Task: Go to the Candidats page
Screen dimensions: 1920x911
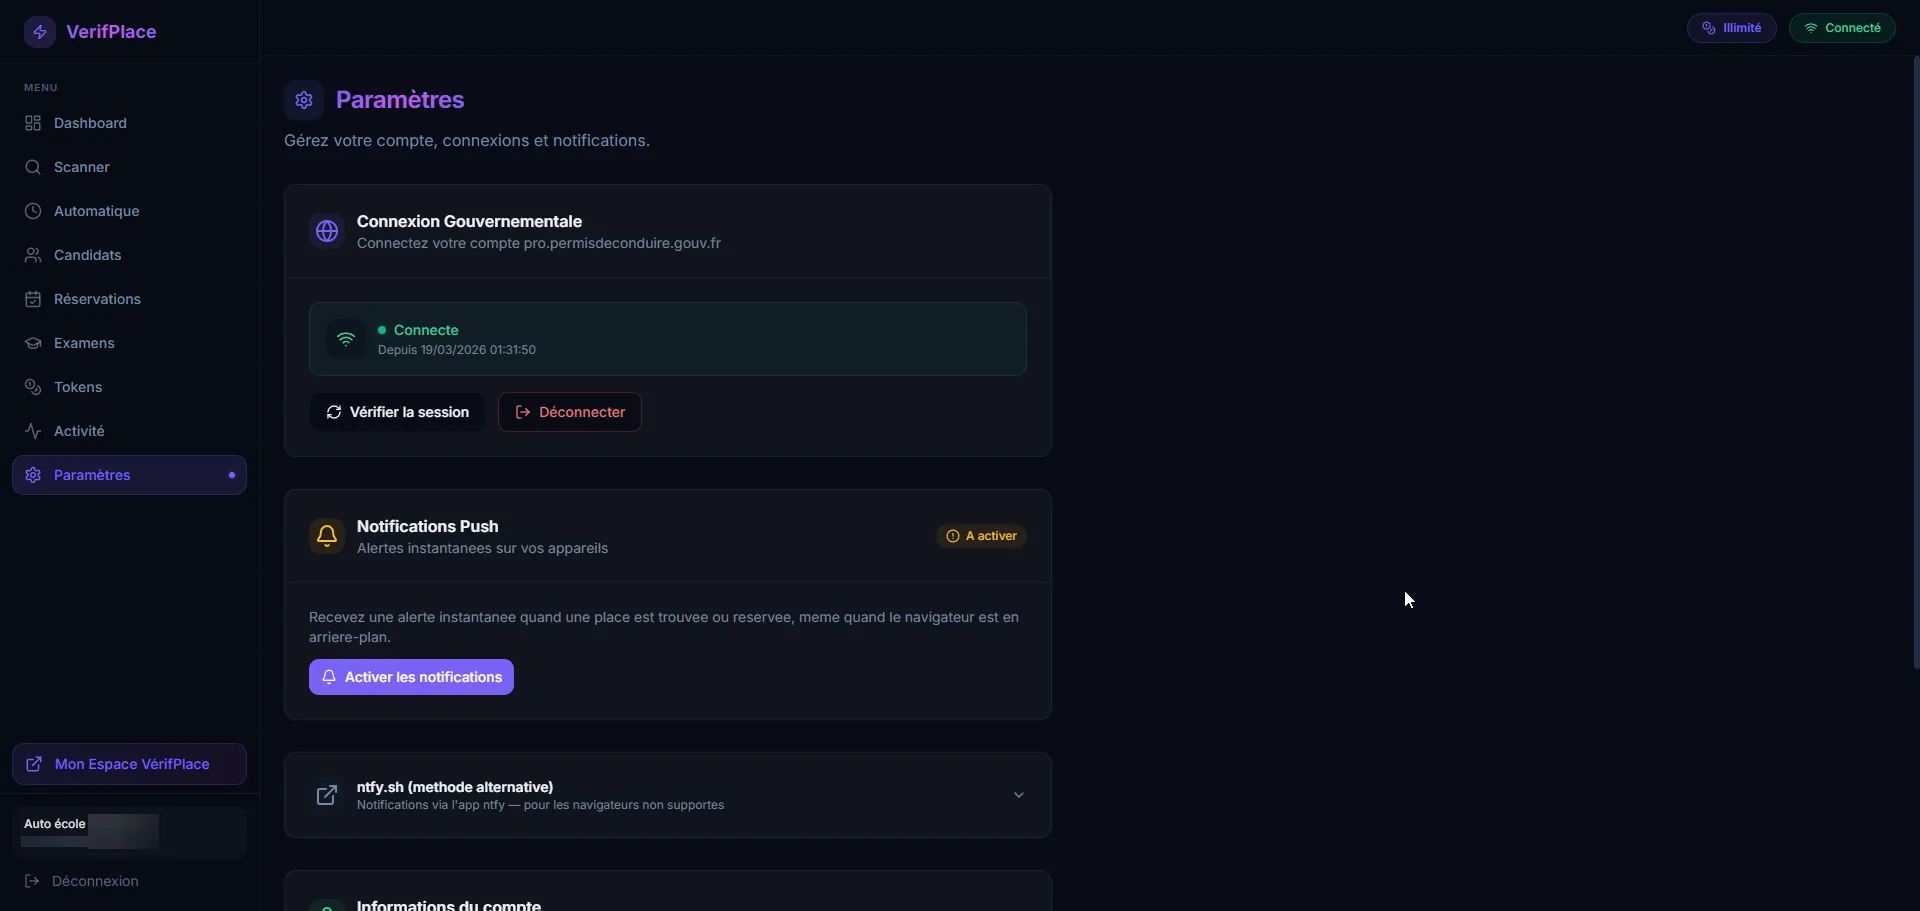Action: (x=87, y=255)
